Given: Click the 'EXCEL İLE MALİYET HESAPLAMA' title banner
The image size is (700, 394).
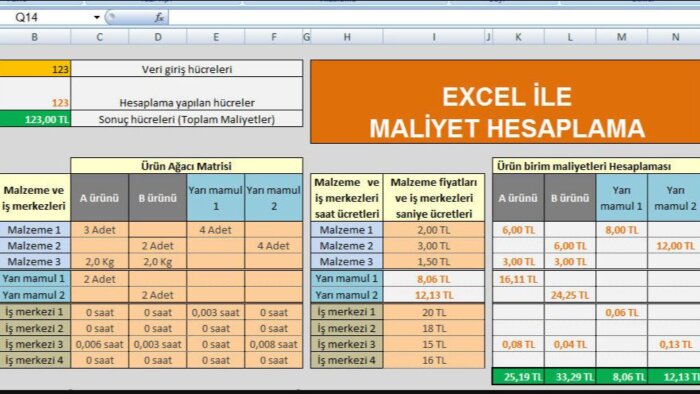Looking at the screenshot, I should pos(505,102).
